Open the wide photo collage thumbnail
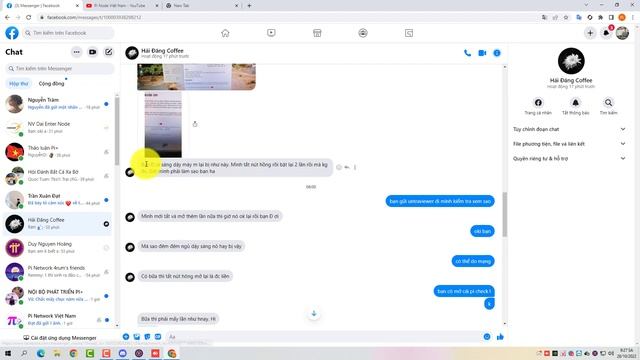 click(x=196, y=76)
